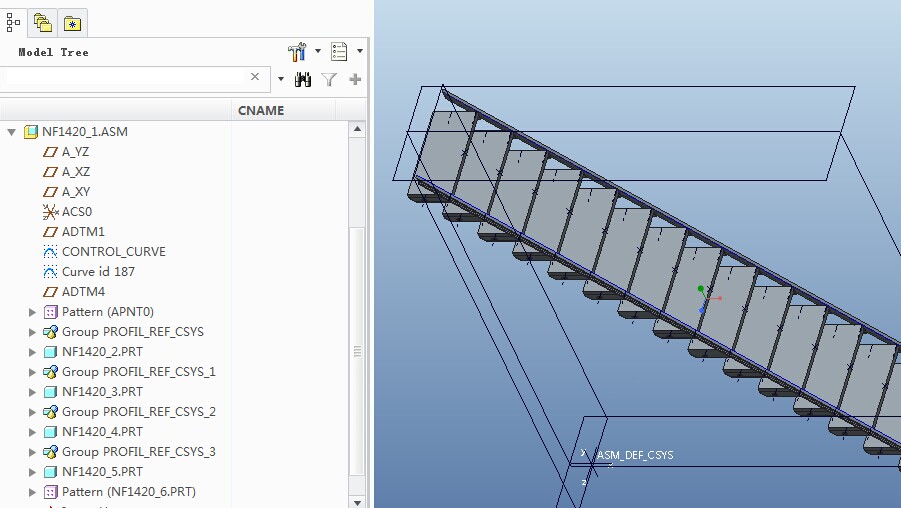Select NF1420_1.ASM assembly in tree
Image resolution: width=901 pixels, height=508 pixels.
tap(84, 132)
